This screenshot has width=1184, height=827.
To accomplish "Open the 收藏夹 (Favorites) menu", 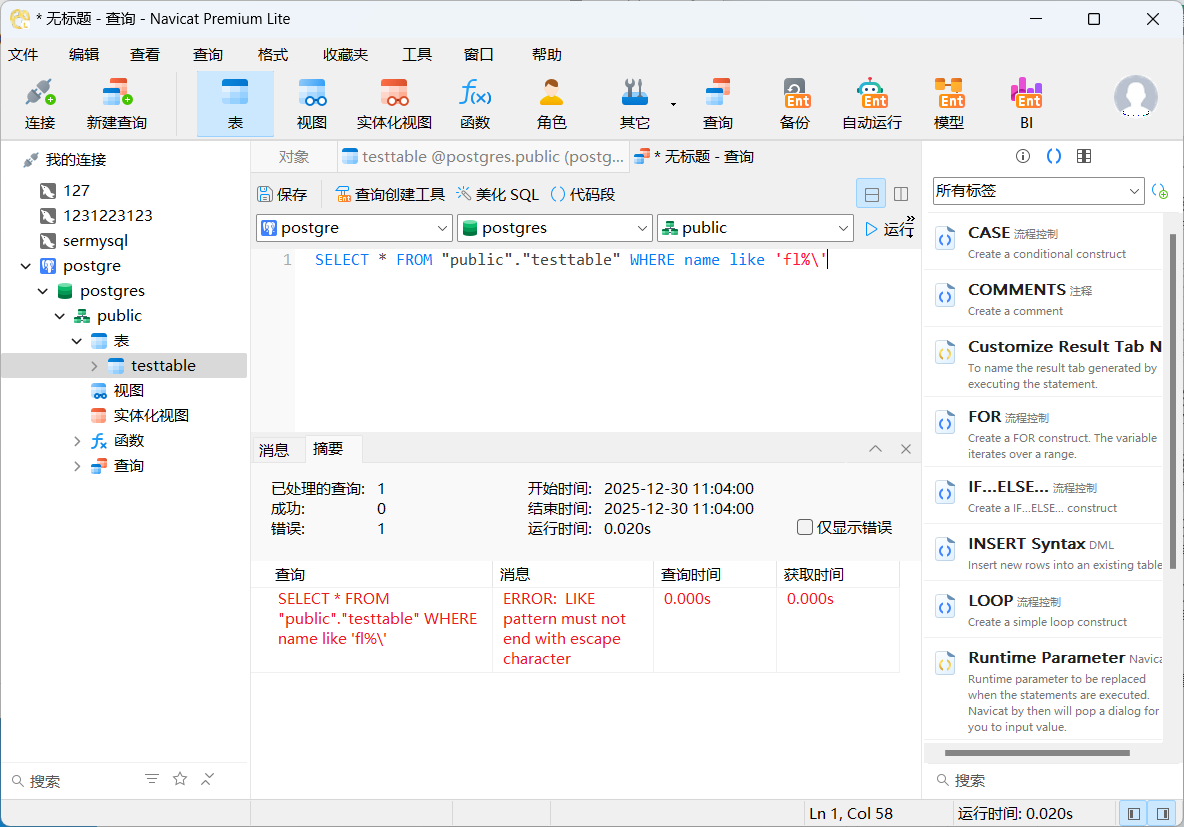I will (x=345, y=55).
